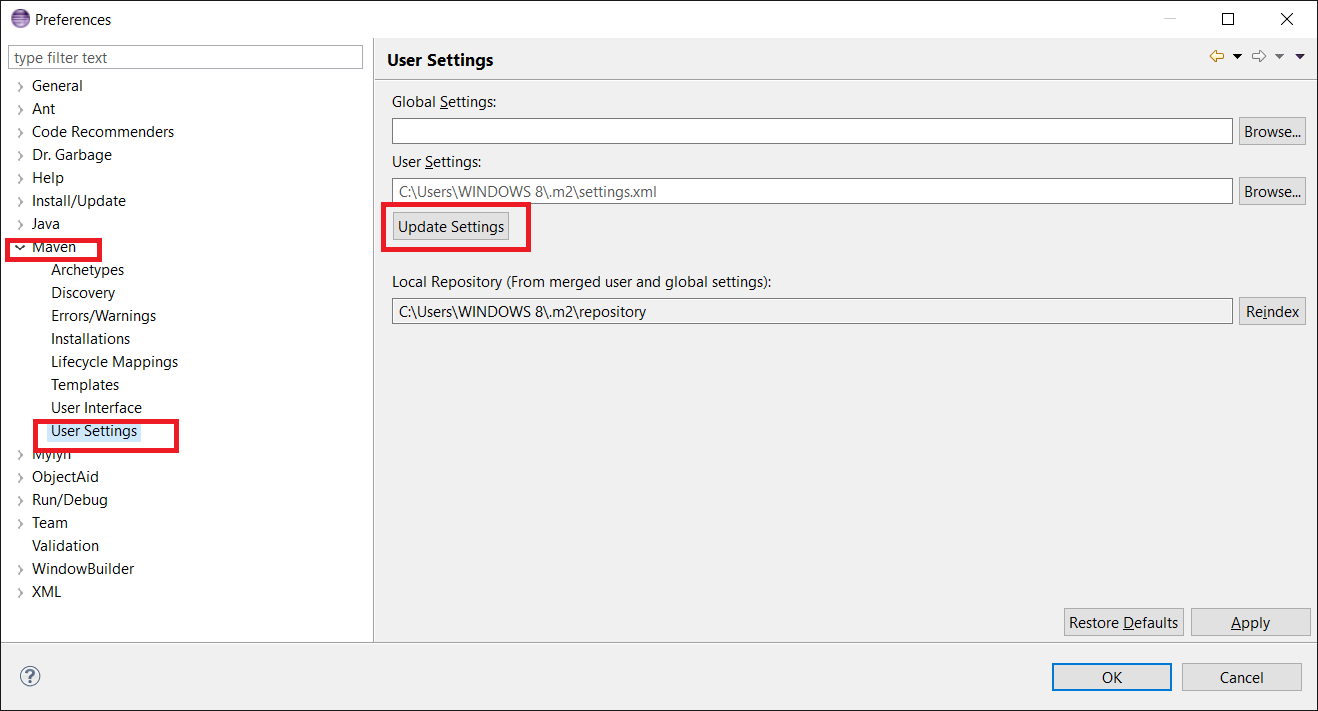This screenshot has width=1318, height=711.
Task: Click Restore Defaults button
Action: (x=1124, y=622)
